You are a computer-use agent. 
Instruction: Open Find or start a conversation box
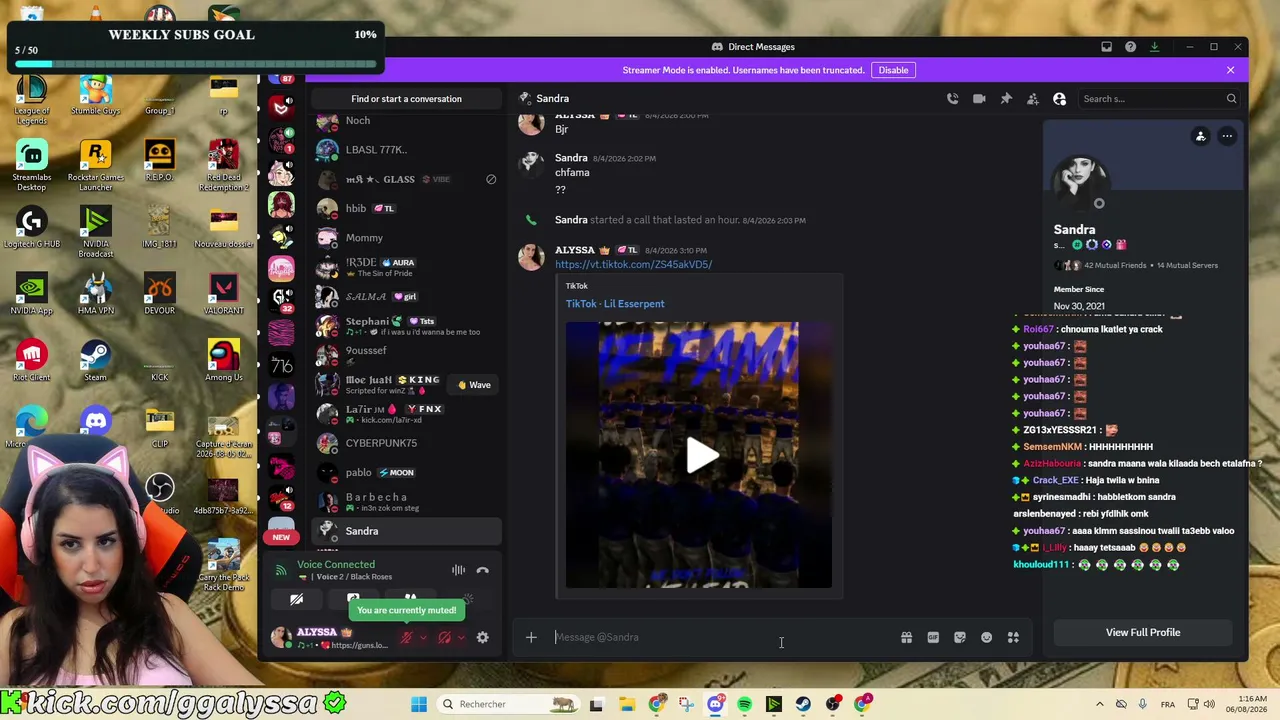pos(406,99)
